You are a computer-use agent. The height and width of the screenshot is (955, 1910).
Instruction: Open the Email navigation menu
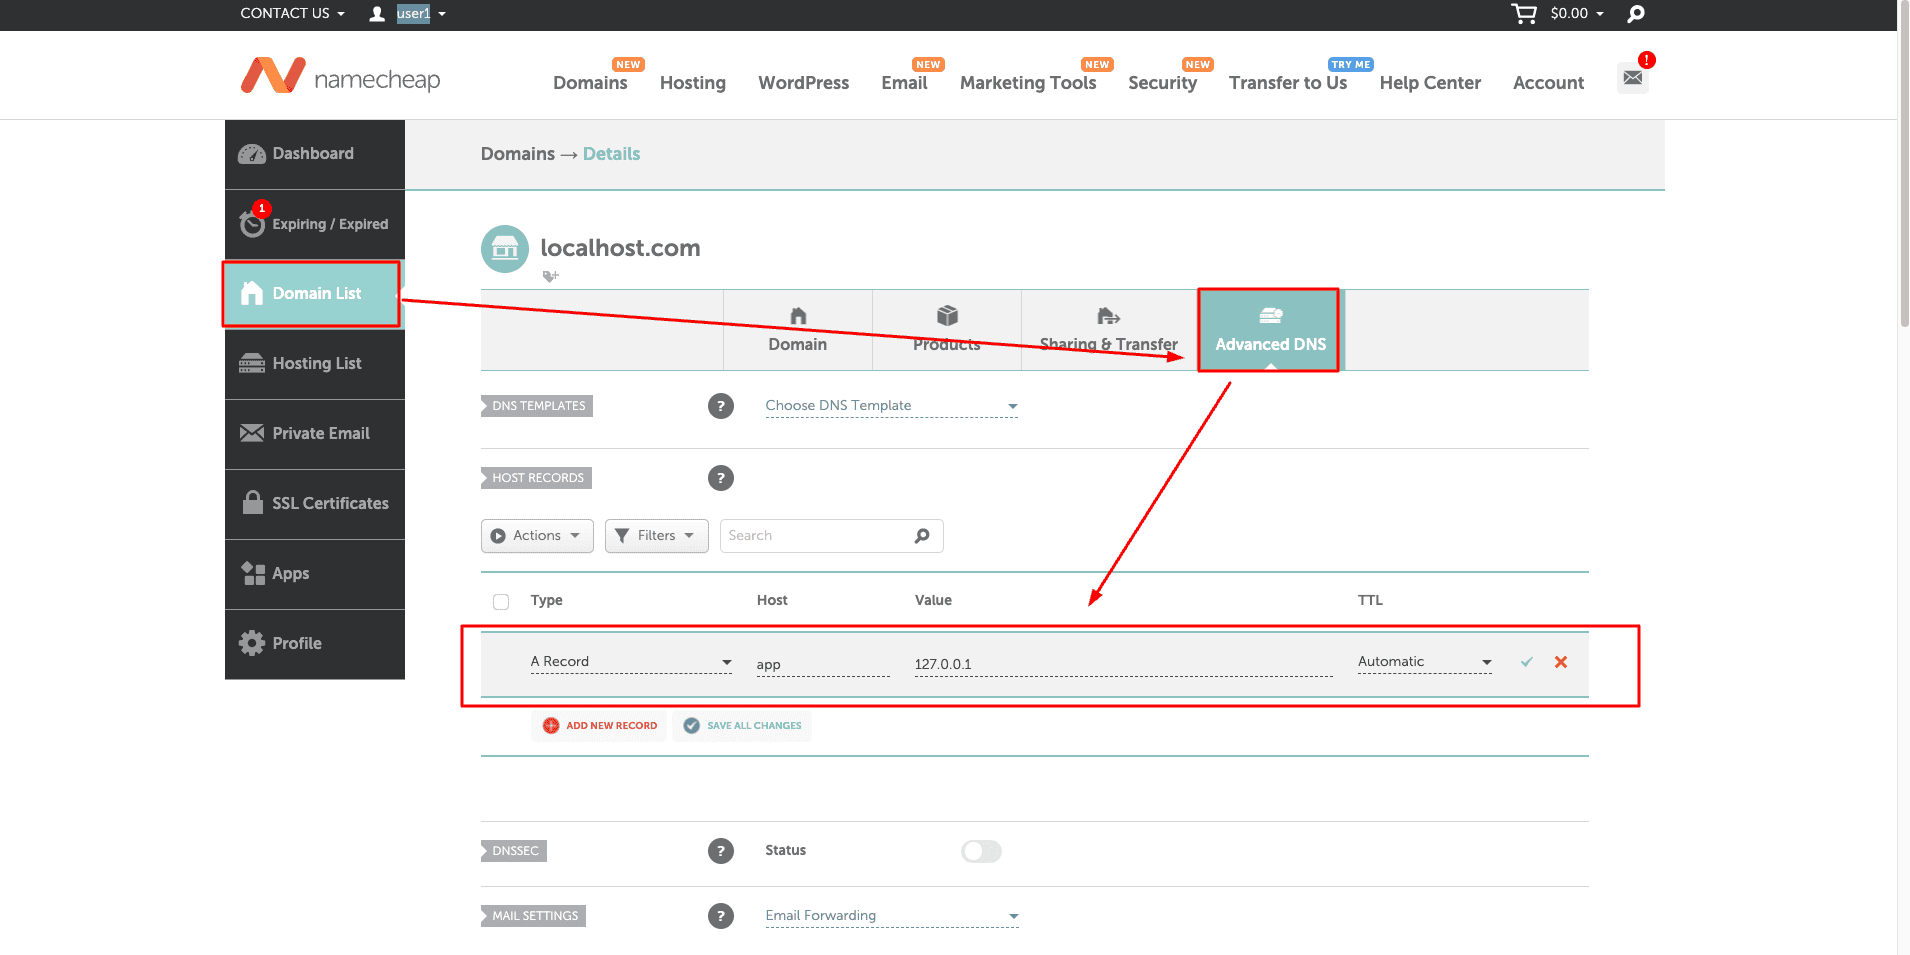pyautogui.click(x=904, y=83)
